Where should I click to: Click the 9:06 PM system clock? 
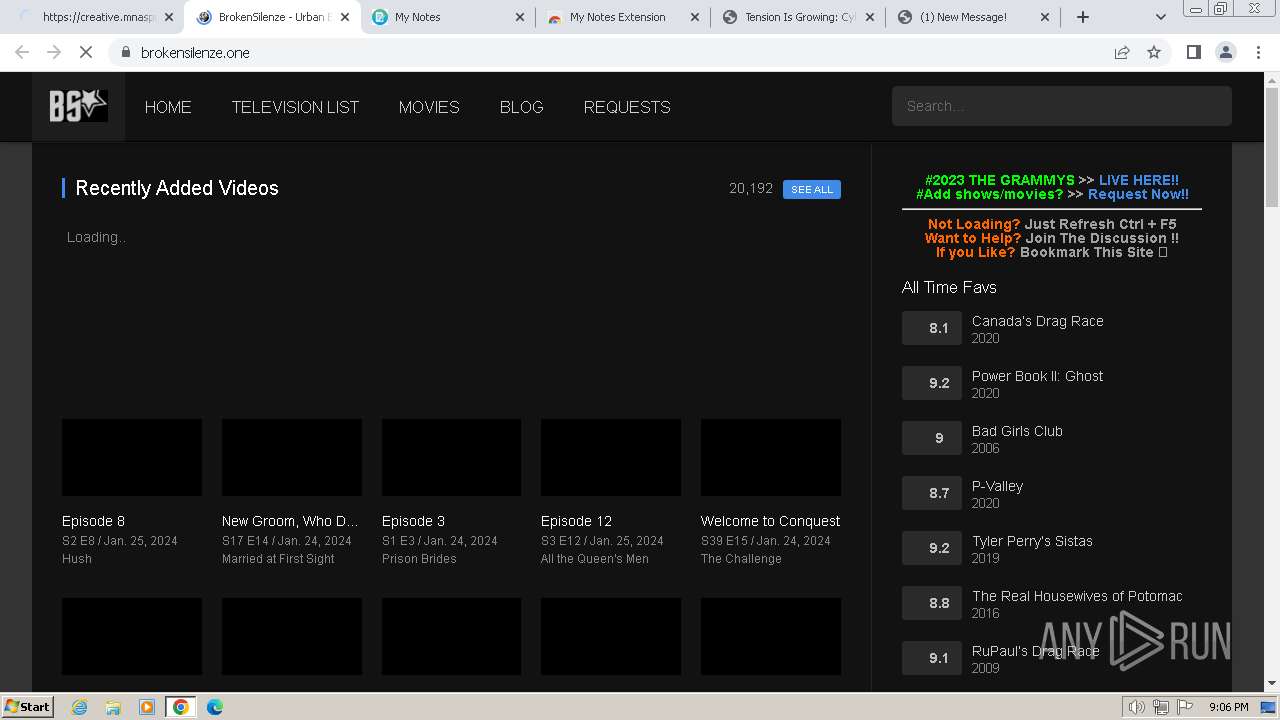coord(1229,707)
